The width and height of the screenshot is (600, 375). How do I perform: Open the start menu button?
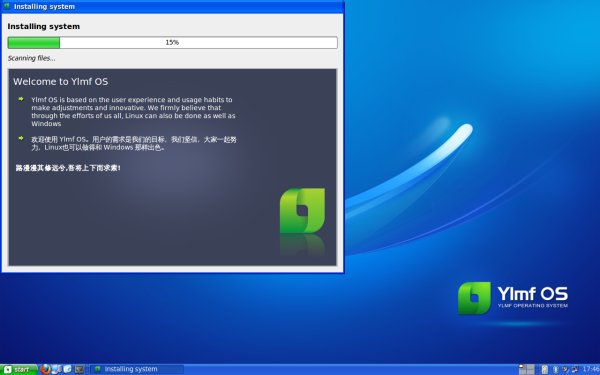tap(18, 369)
